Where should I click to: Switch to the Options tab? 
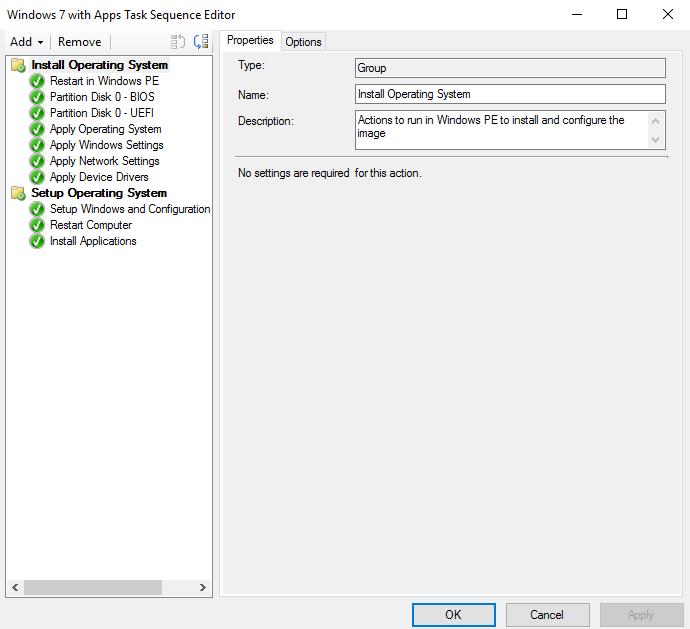pyautogui.click(x=303, y=42)
